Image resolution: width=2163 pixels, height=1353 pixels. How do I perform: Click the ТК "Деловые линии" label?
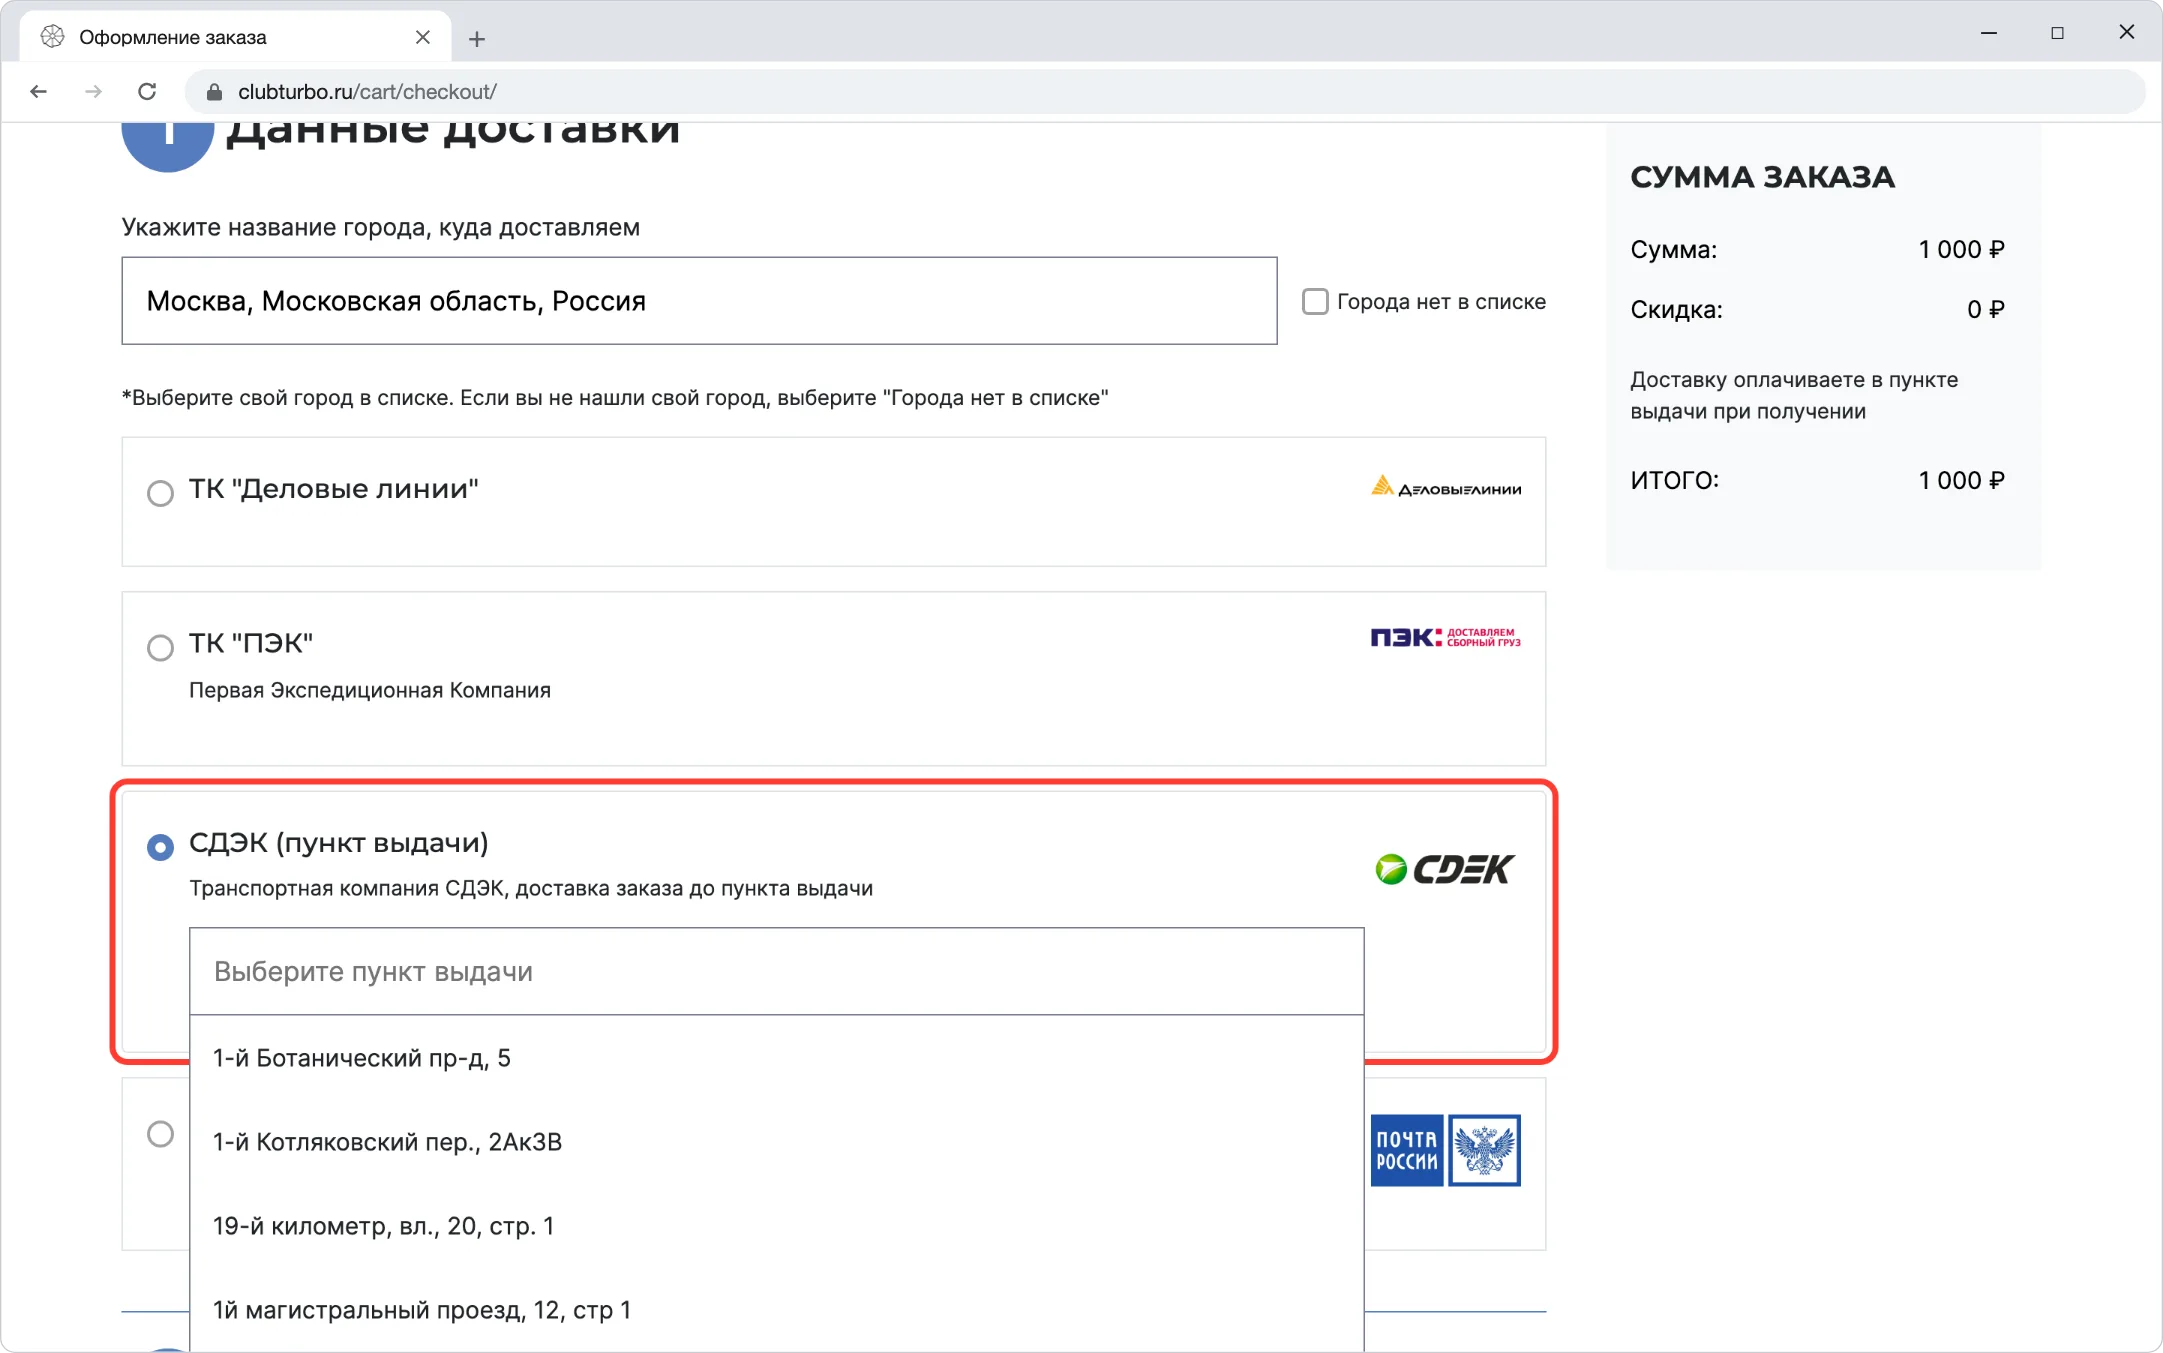[334, 489]
